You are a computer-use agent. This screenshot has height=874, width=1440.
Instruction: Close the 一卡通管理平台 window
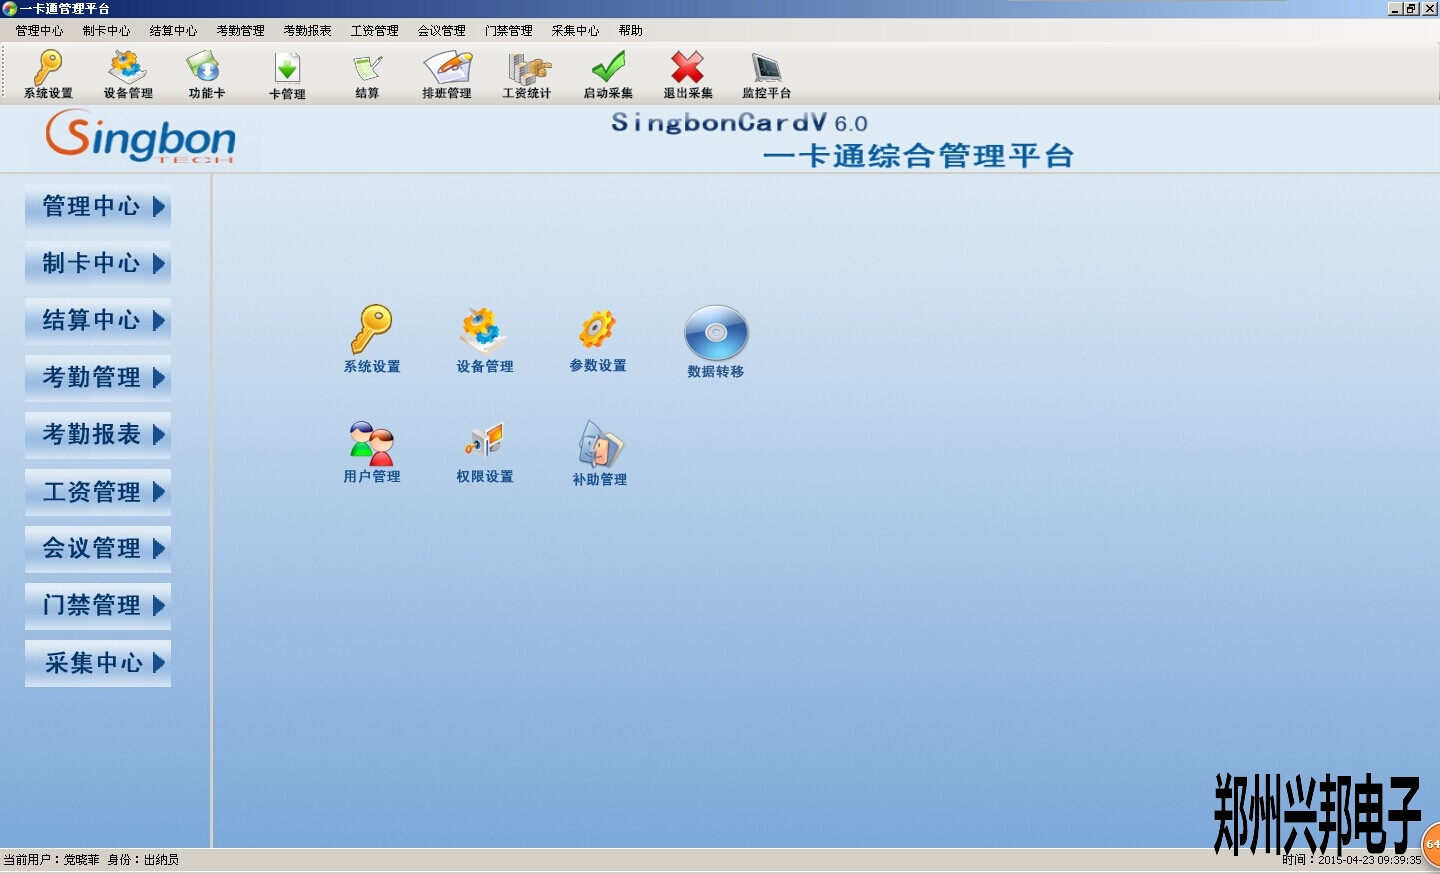click(1429, 9)
